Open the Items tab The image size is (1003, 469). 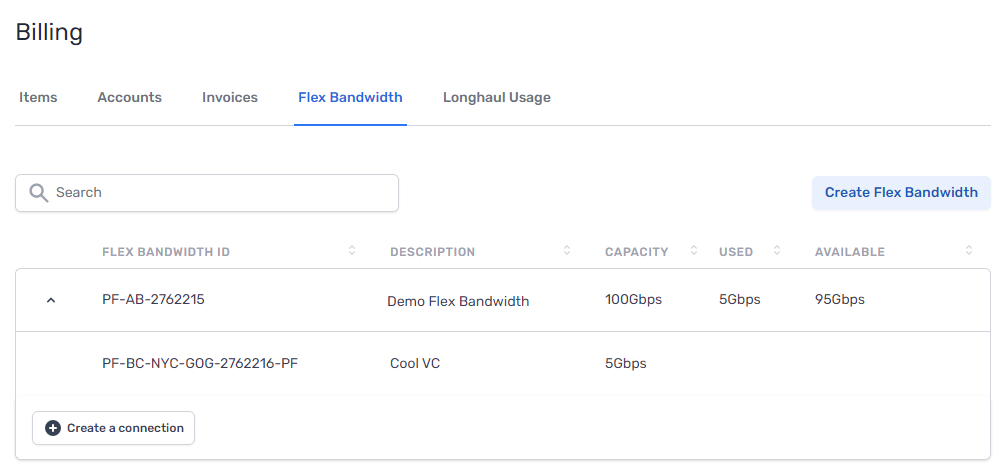point(38,98)
